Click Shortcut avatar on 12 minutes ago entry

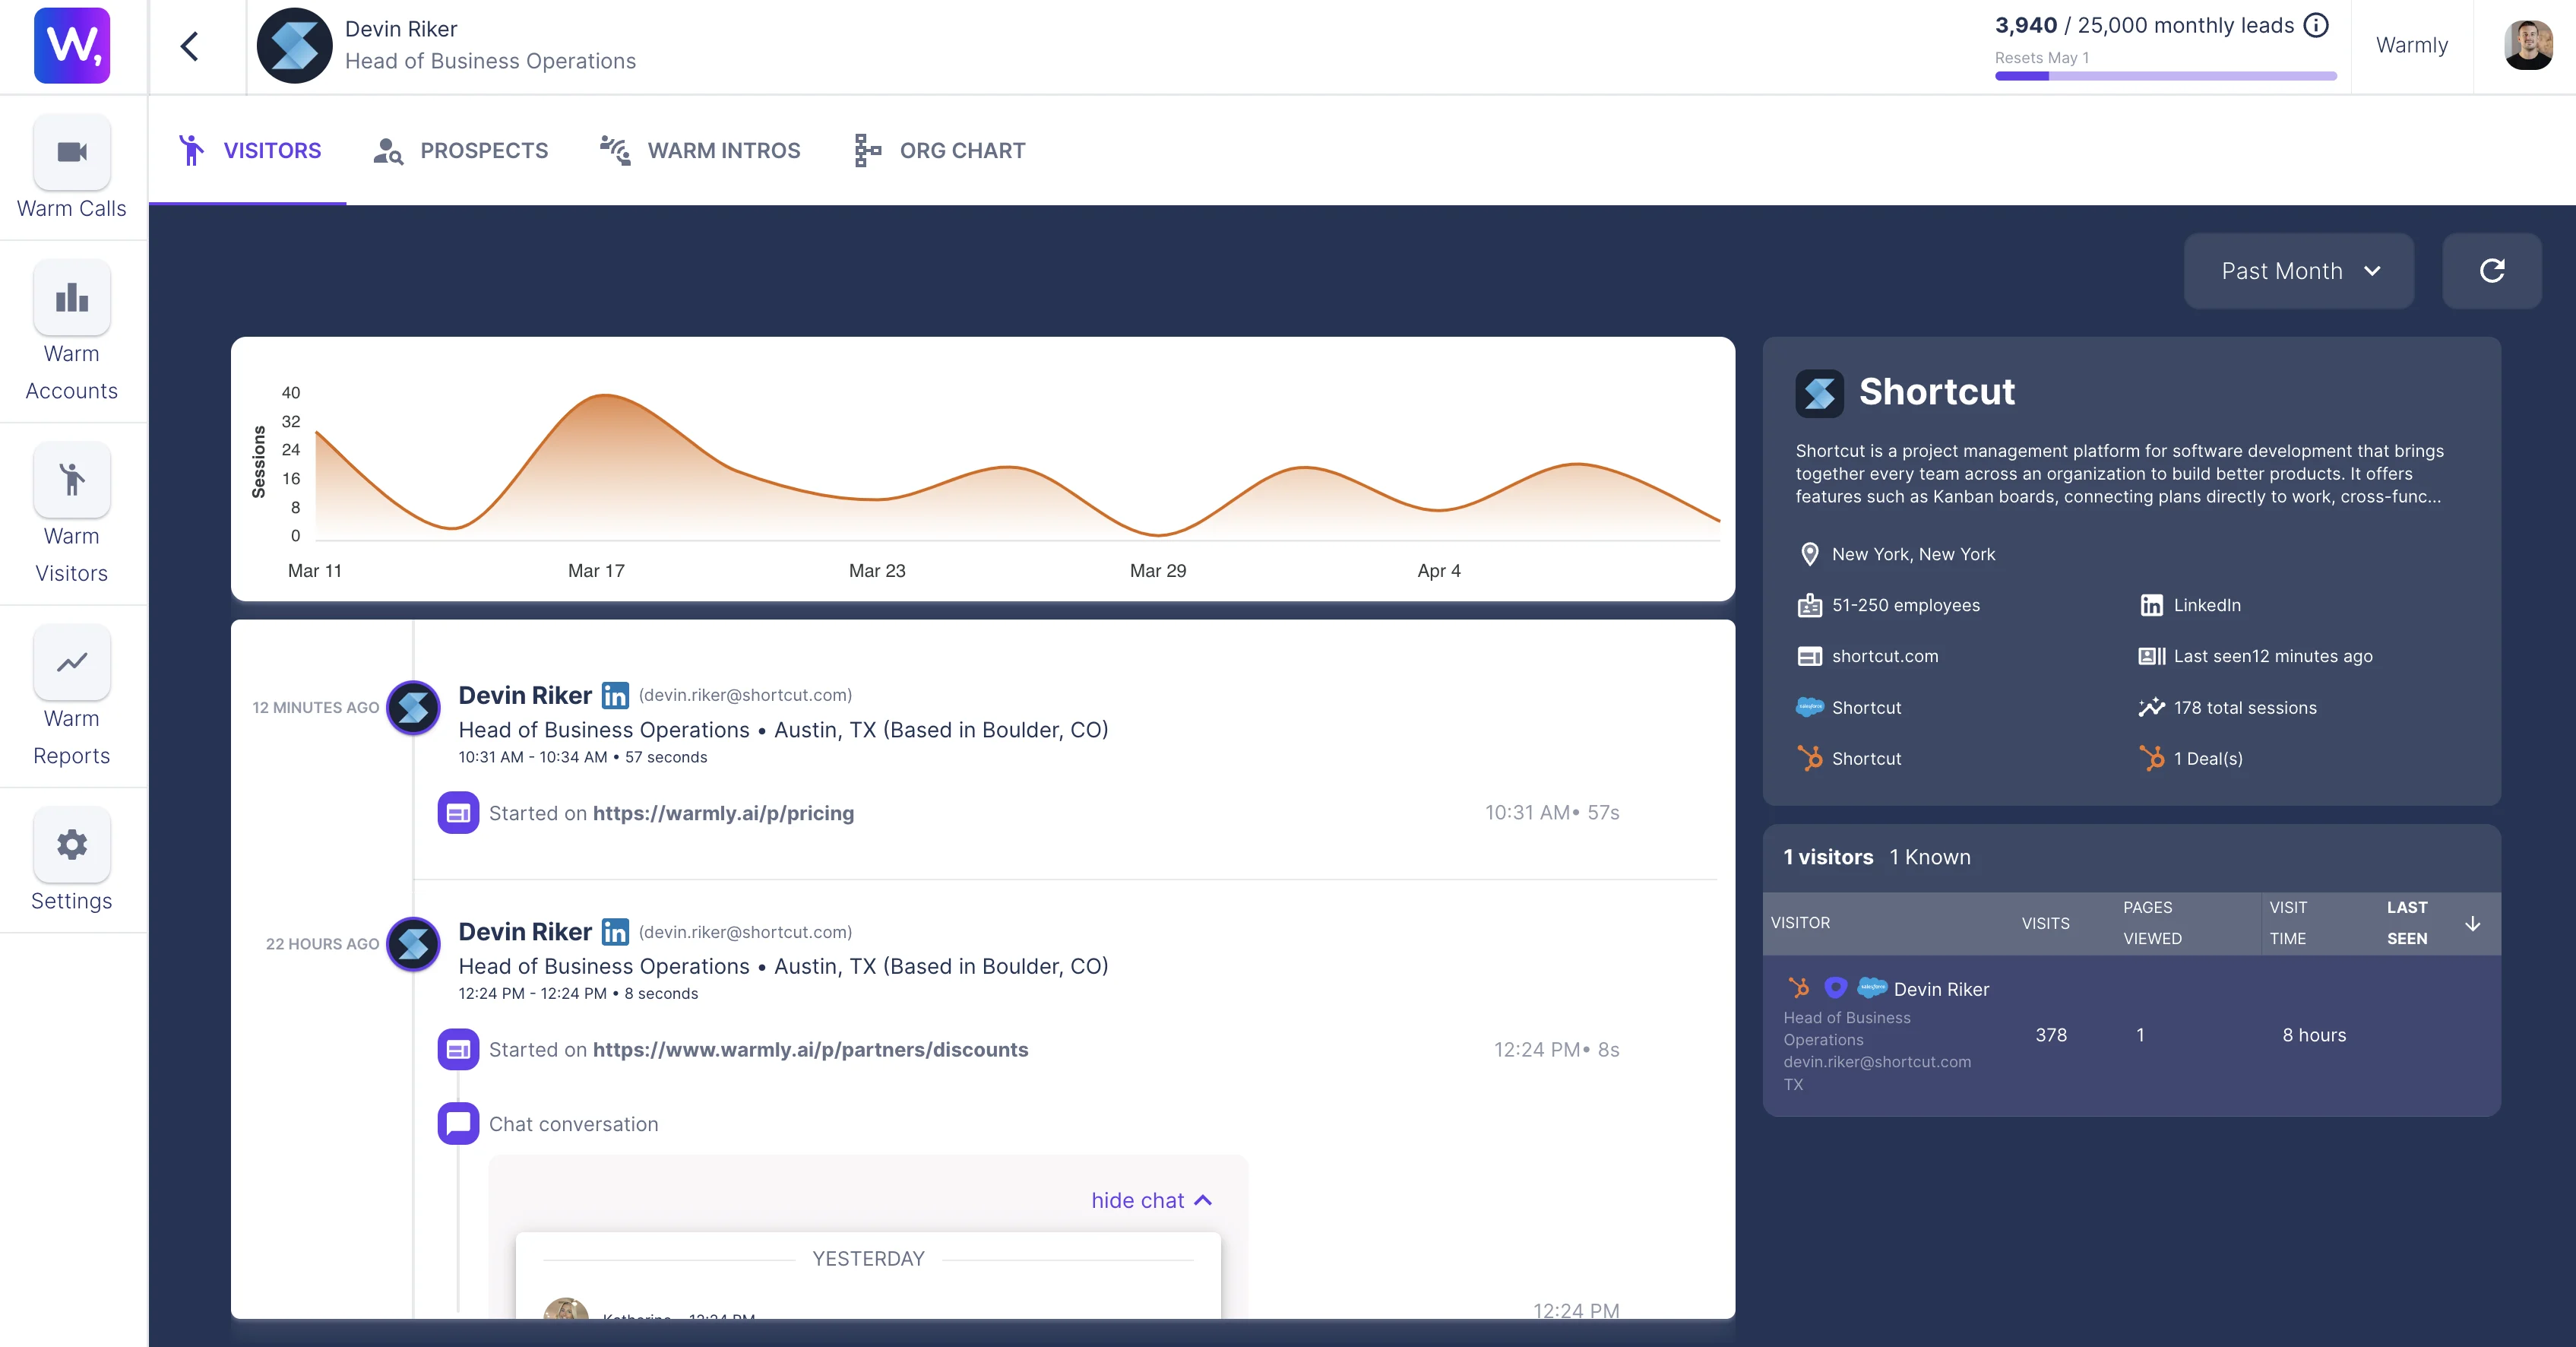click(413, 708)
